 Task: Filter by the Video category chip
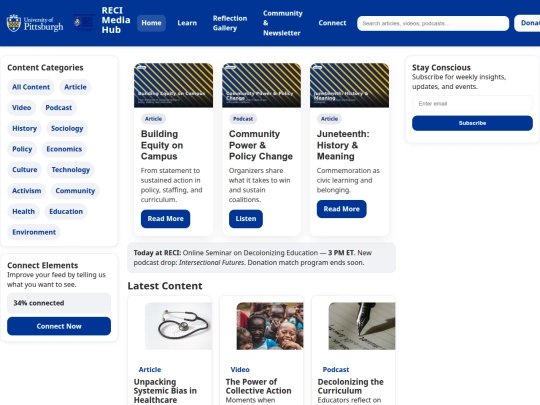tap(21, 107)
